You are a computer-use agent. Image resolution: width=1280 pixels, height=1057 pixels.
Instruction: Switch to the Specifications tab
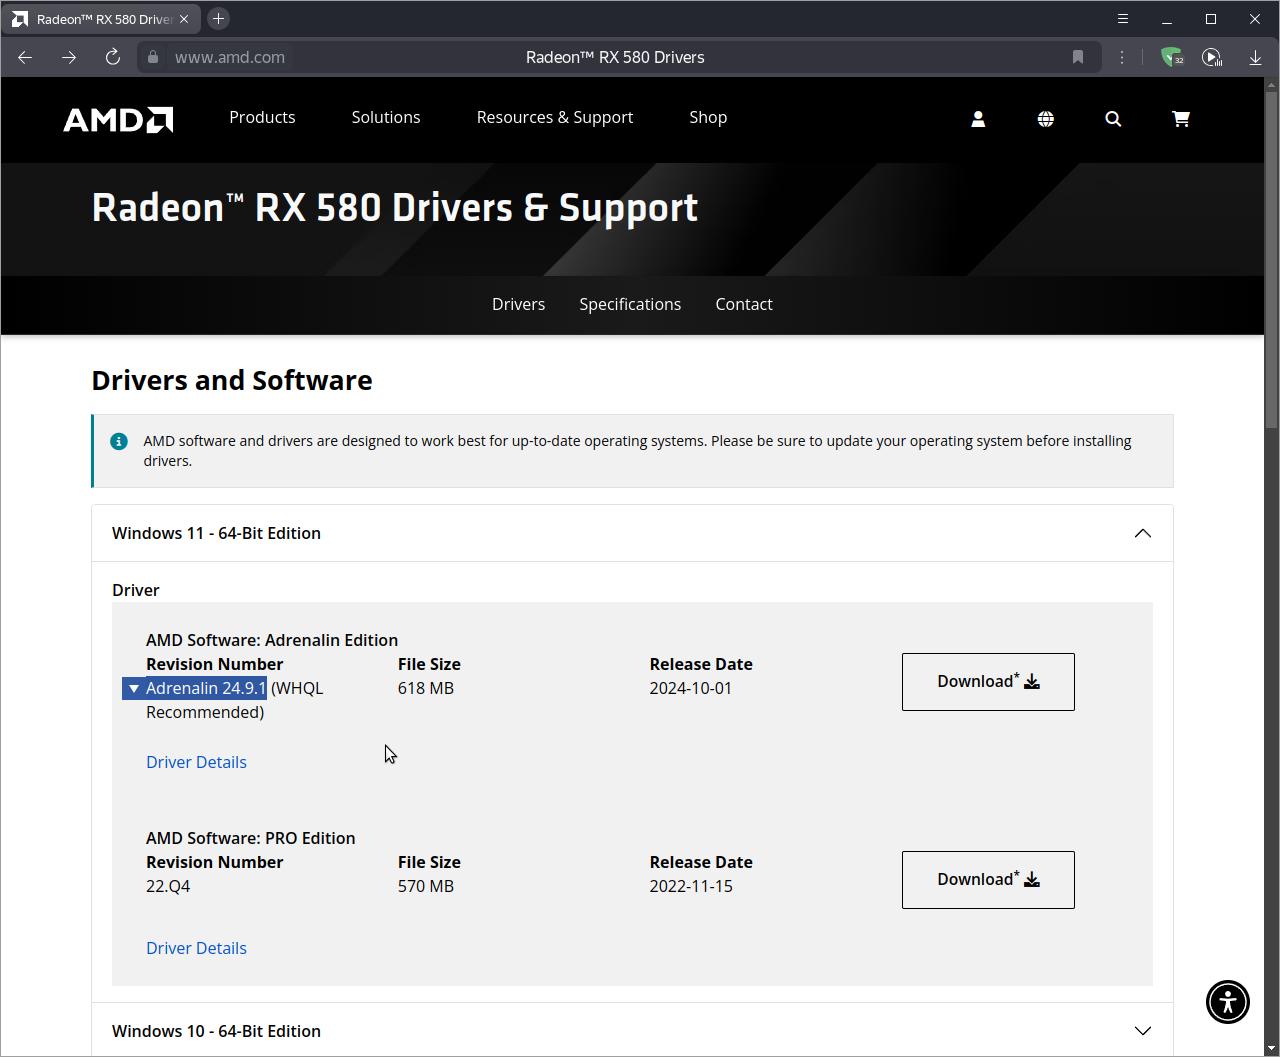630,304
